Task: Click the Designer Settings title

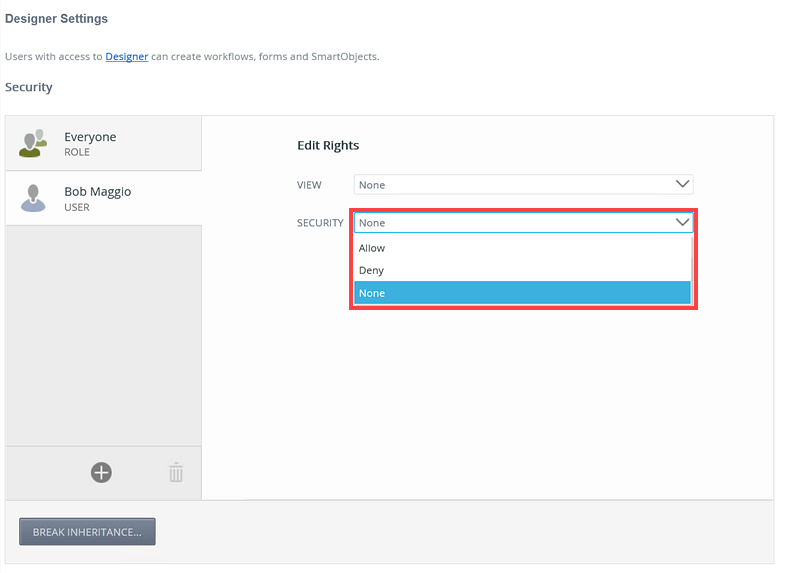Action: (56, 19)
